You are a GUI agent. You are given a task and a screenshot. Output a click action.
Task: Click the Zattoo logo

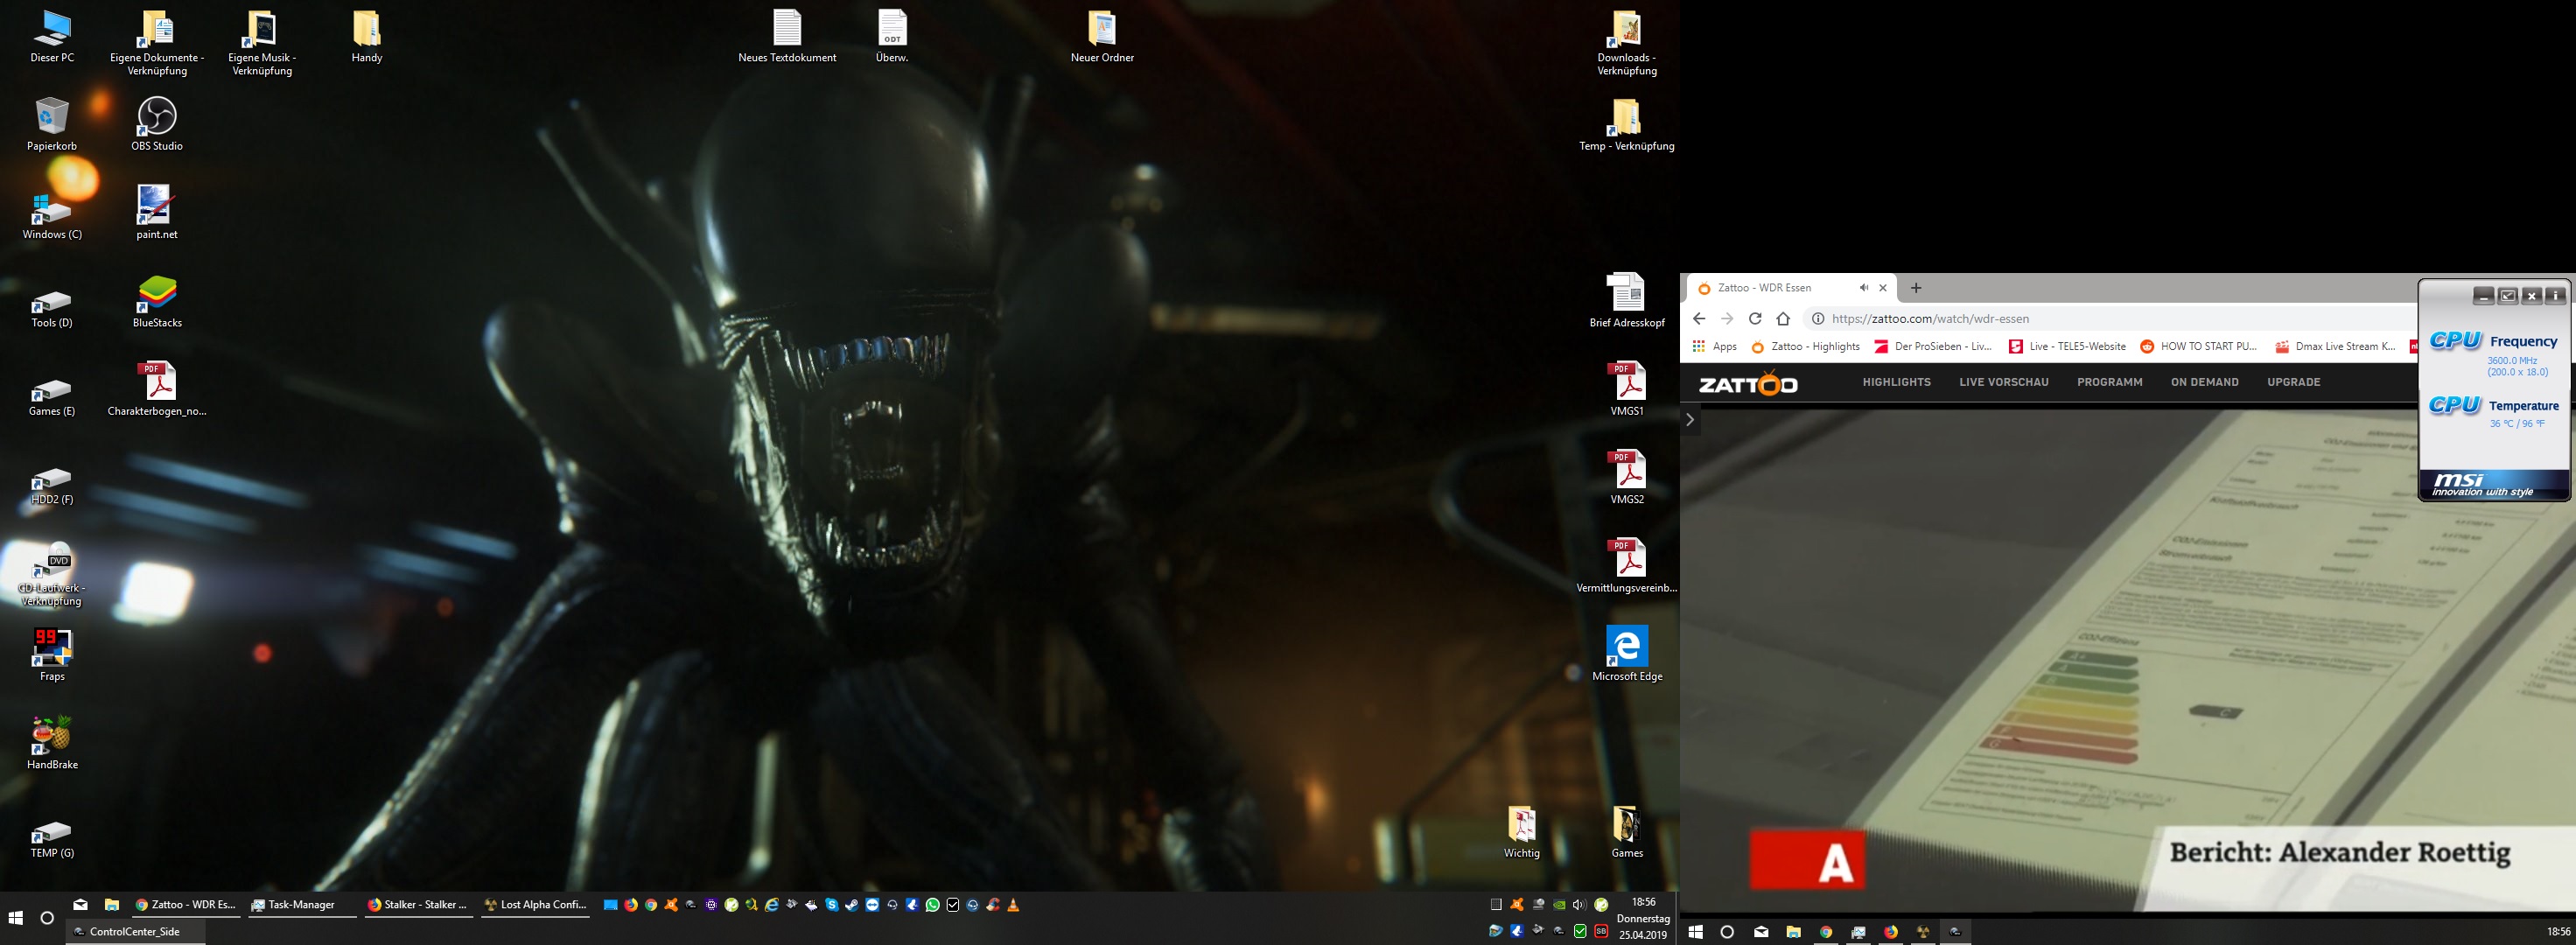[1747, 383]
